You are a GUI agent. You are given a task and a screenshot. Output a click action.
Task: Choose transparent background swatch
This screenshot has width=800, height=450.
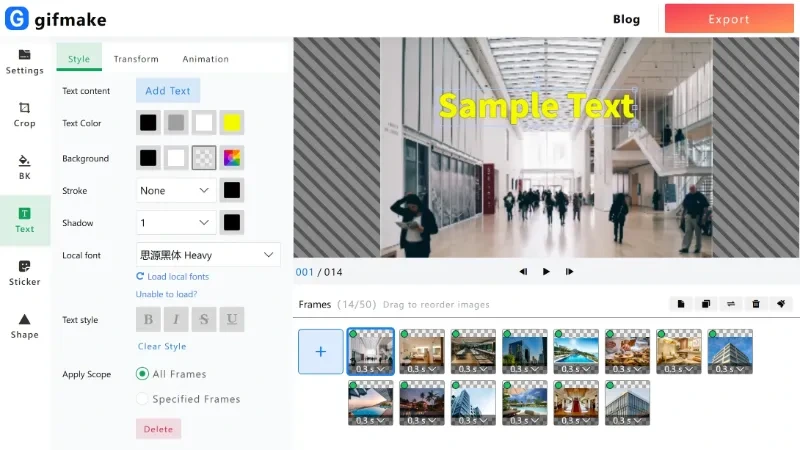coord(204,158)
